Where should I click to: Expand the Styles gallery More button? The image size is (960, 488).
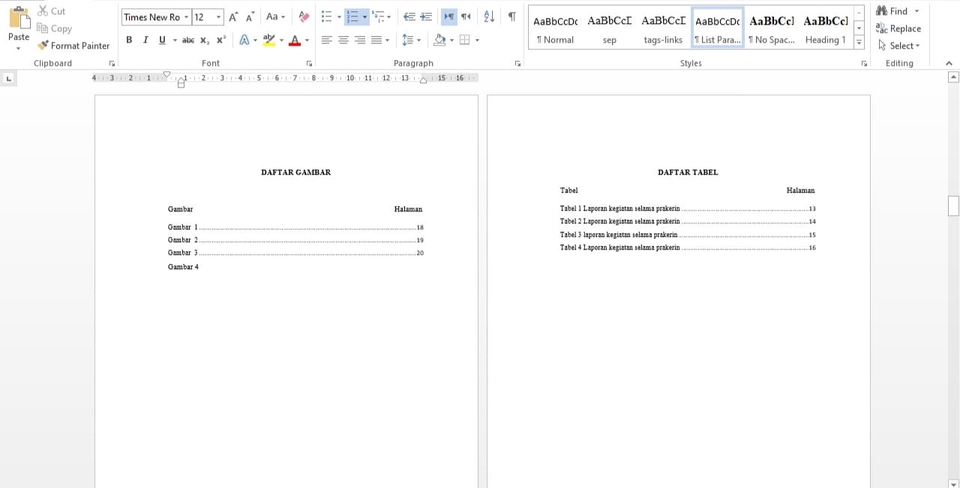(859, 43)
